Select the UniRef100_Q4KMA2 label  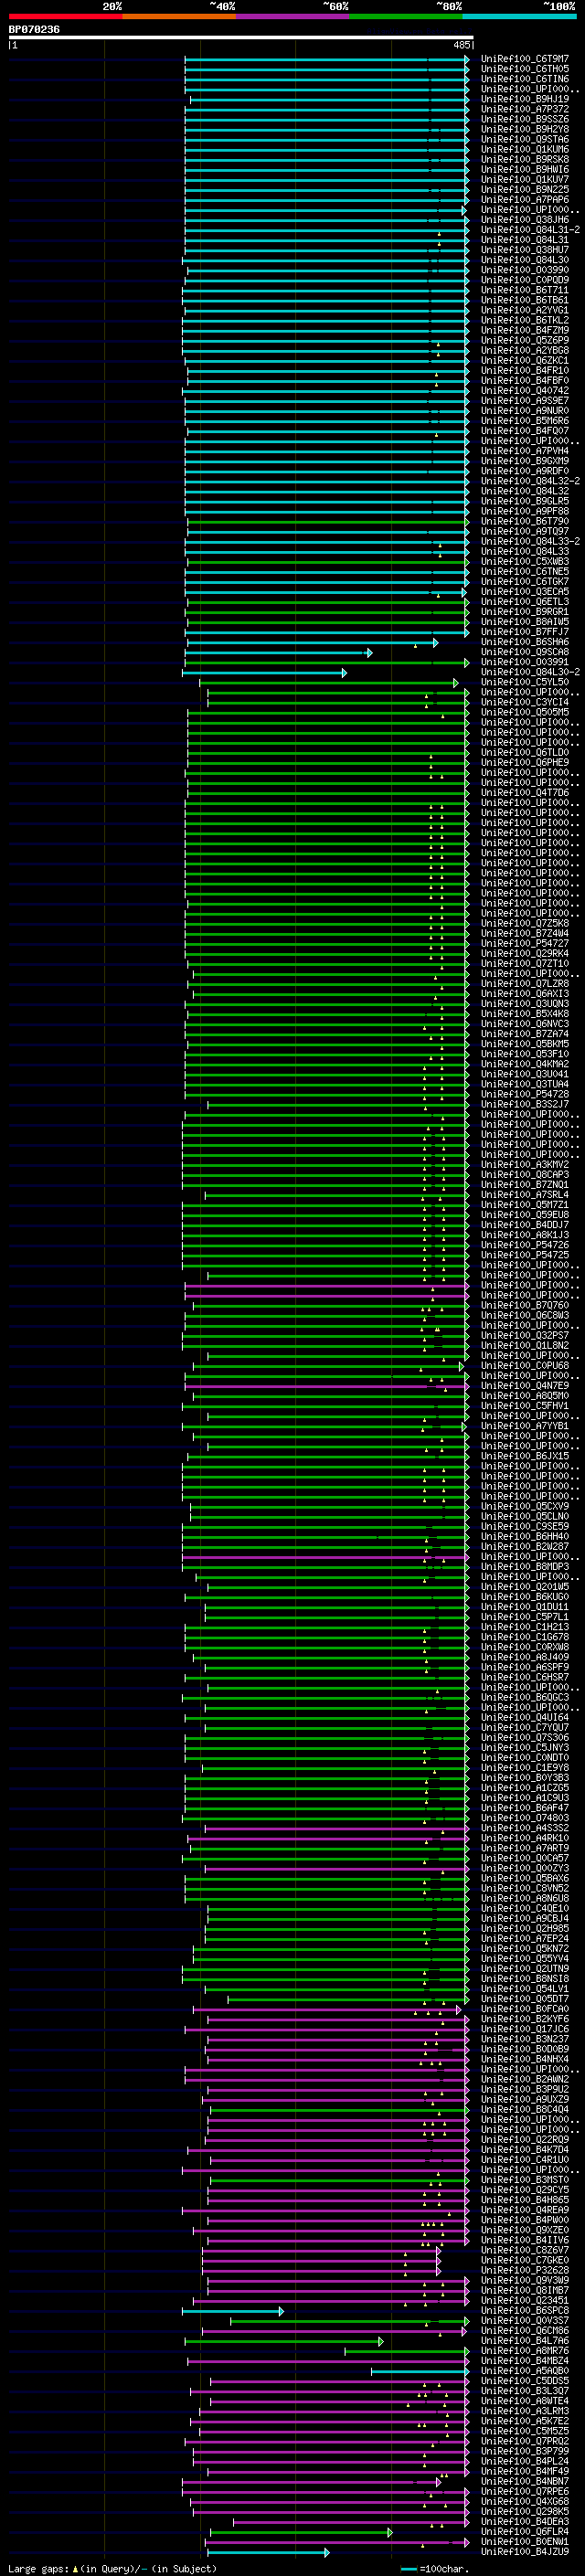pos(524,1064)
